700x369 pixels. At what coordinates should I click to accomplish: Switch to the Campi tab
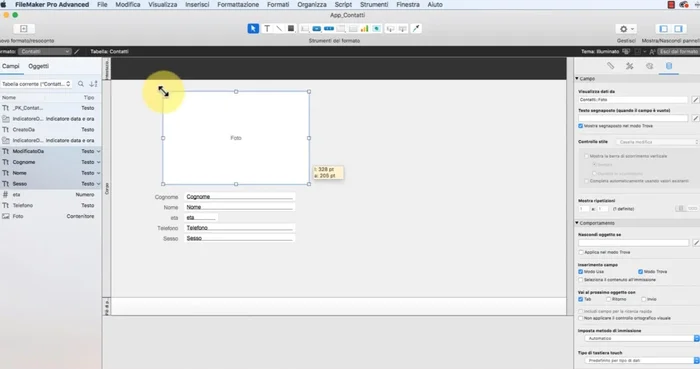tap(11, 66)
